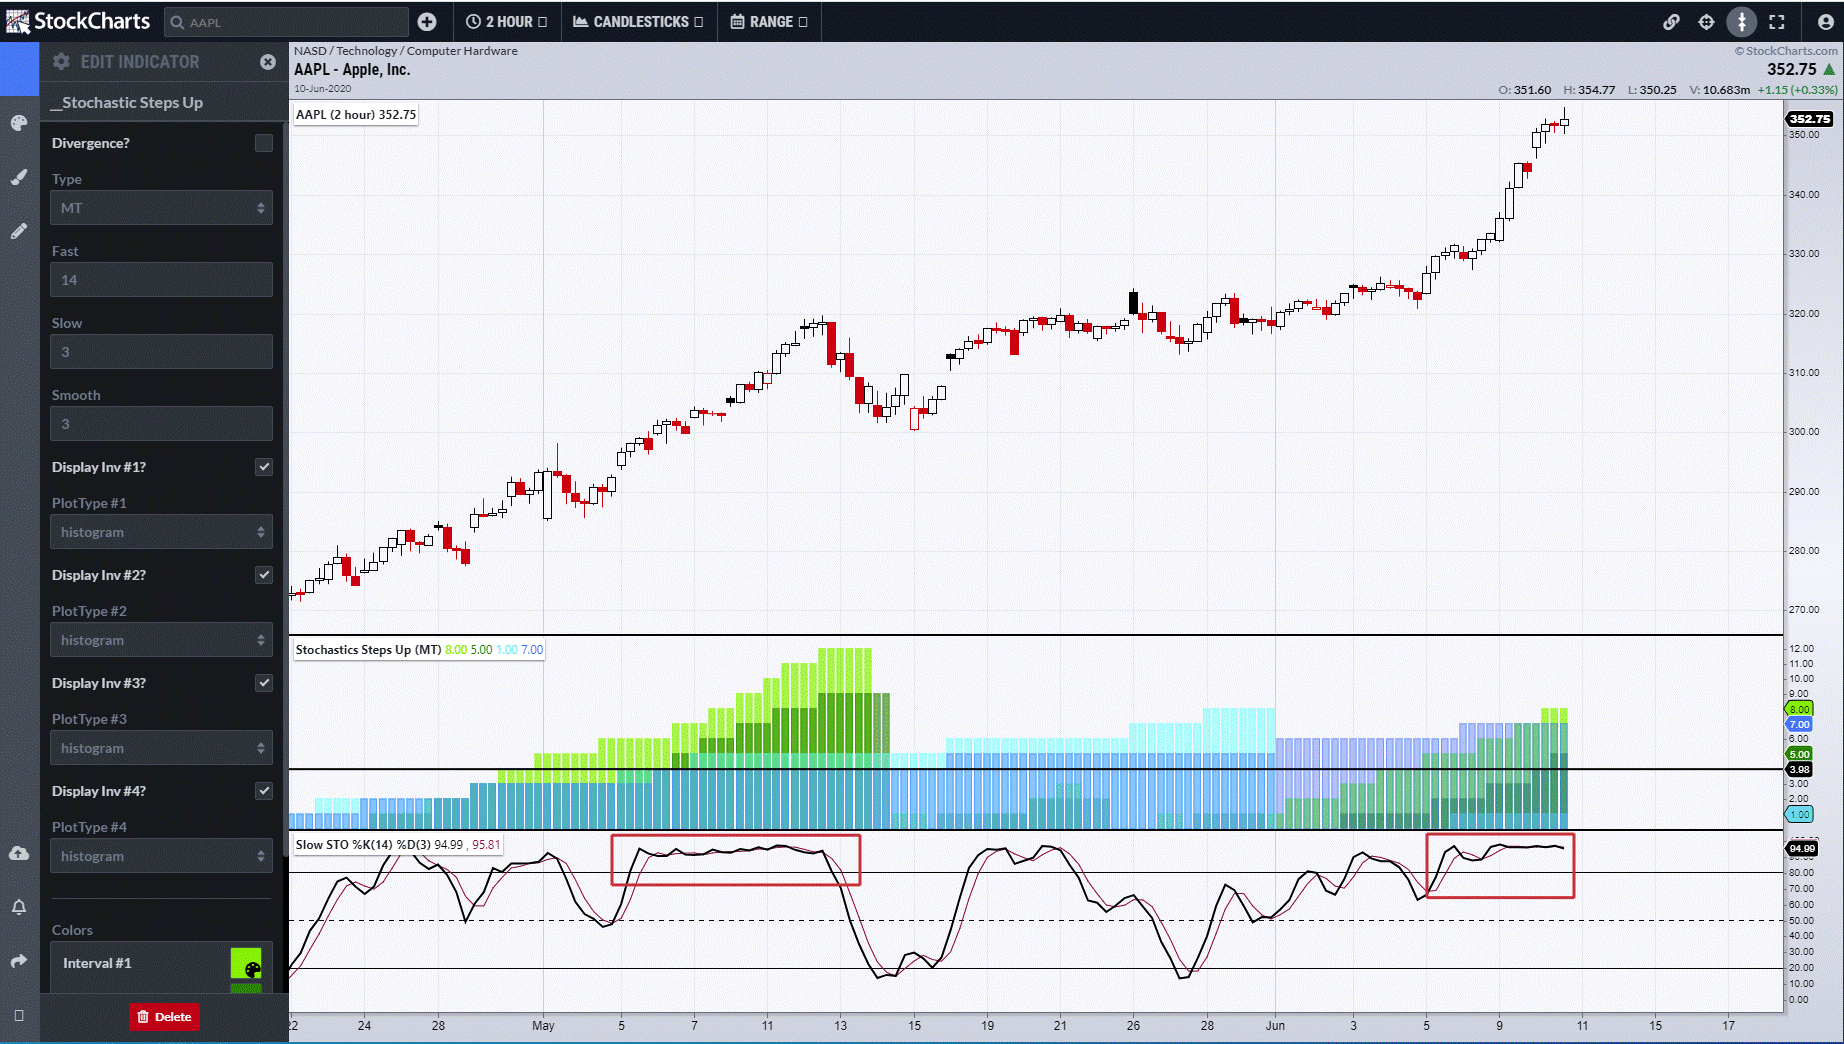Select the brush tool in left sidebar

(19, 177)
